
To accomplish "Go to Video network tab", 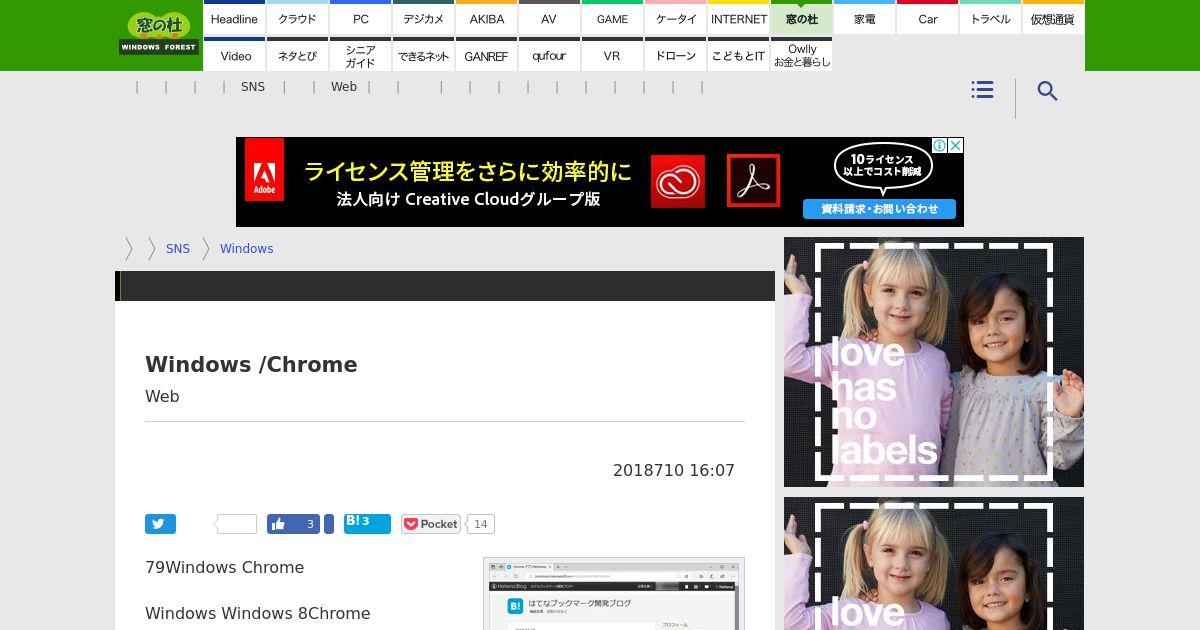I will (234, 55).
